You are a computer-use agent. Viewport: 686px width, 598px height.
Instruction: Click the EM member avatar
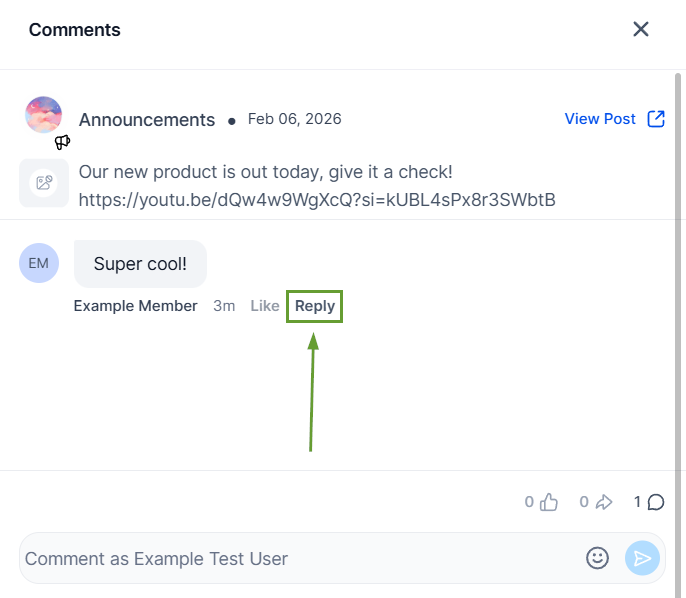tap(39, 263)
